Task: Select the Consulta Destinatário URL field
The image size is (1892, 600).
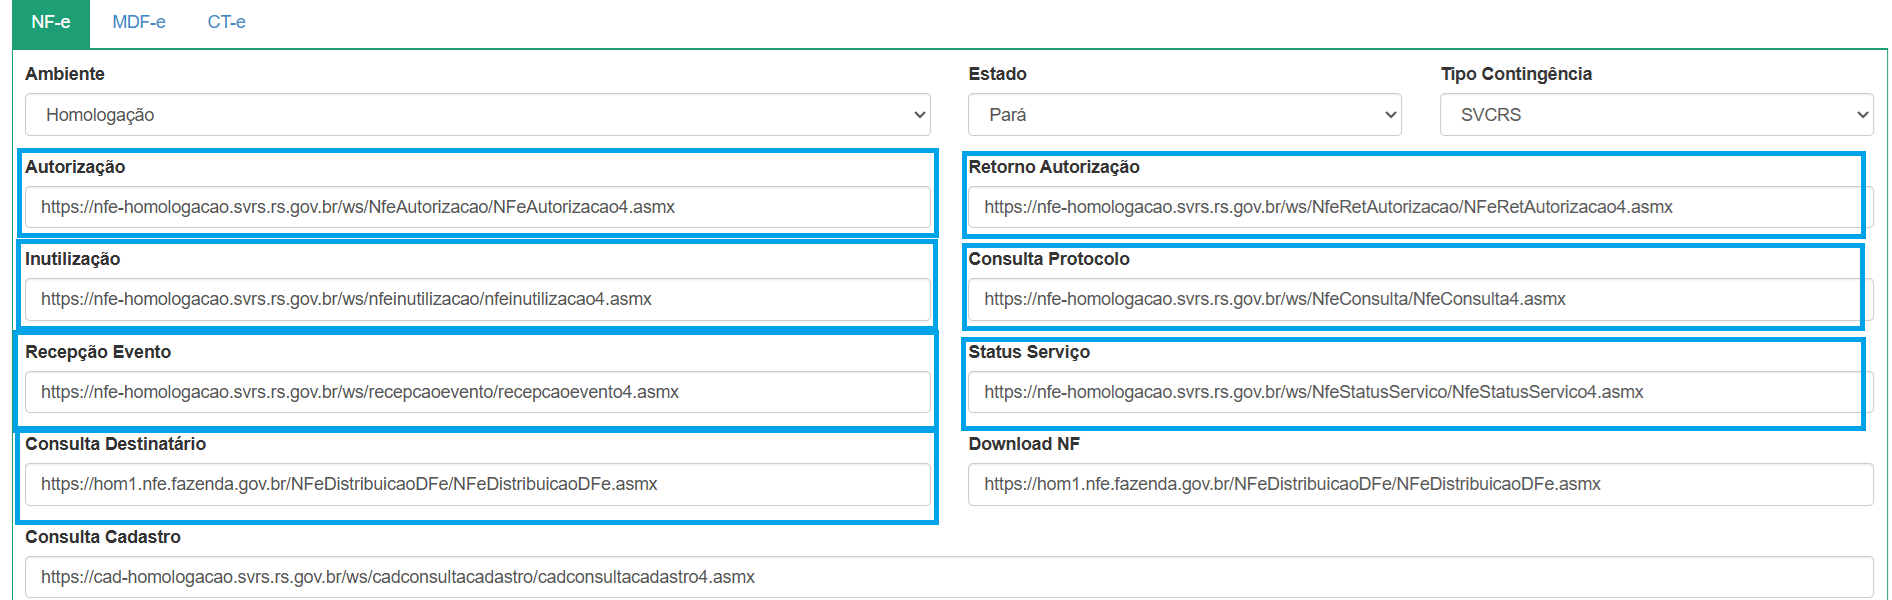Action: [478, 484]
